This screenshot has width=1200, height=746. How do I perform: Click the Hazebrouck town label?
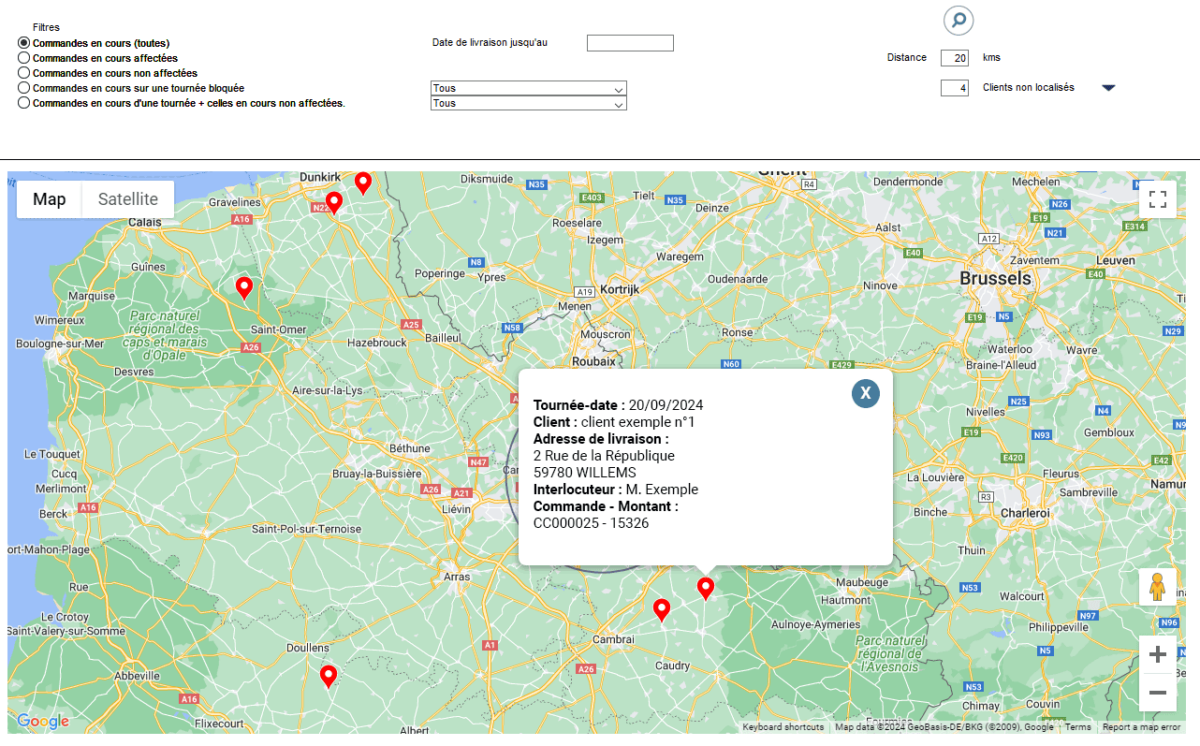377,342
